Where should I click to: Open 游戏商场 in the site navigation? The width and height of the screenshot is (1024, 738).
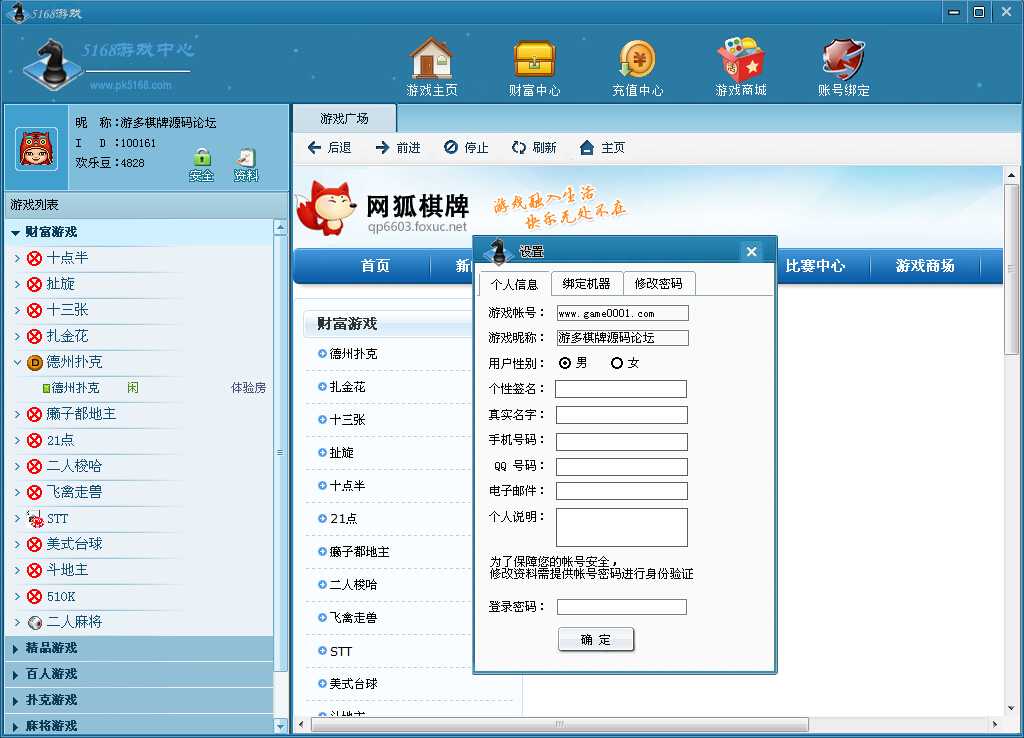pos(925,266)
